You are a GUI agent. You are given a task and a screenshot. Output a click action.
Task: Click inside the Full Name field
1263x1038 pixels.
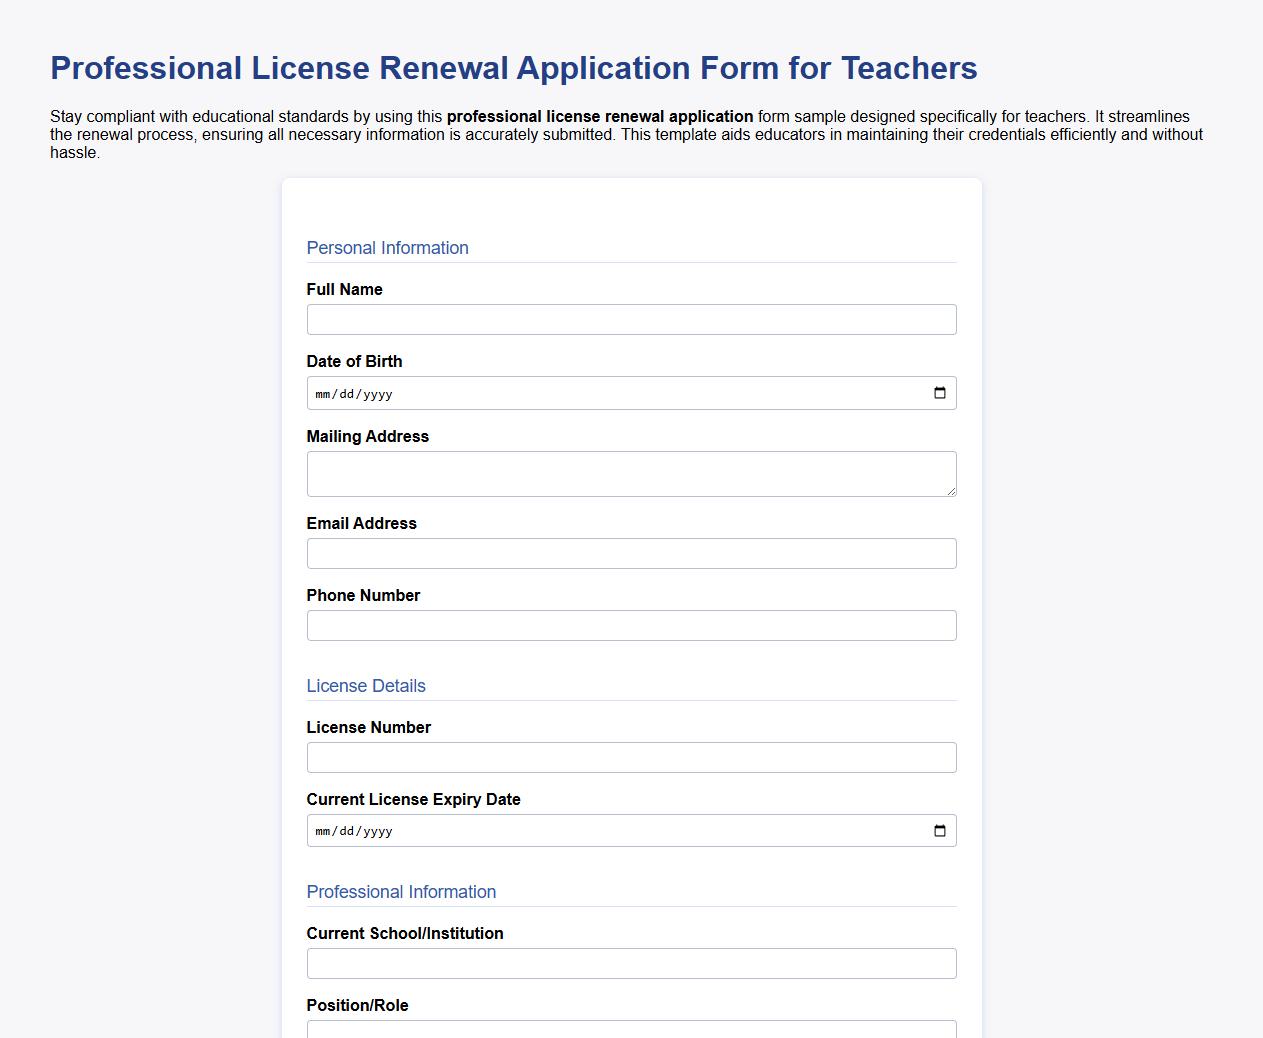(630, 319)
